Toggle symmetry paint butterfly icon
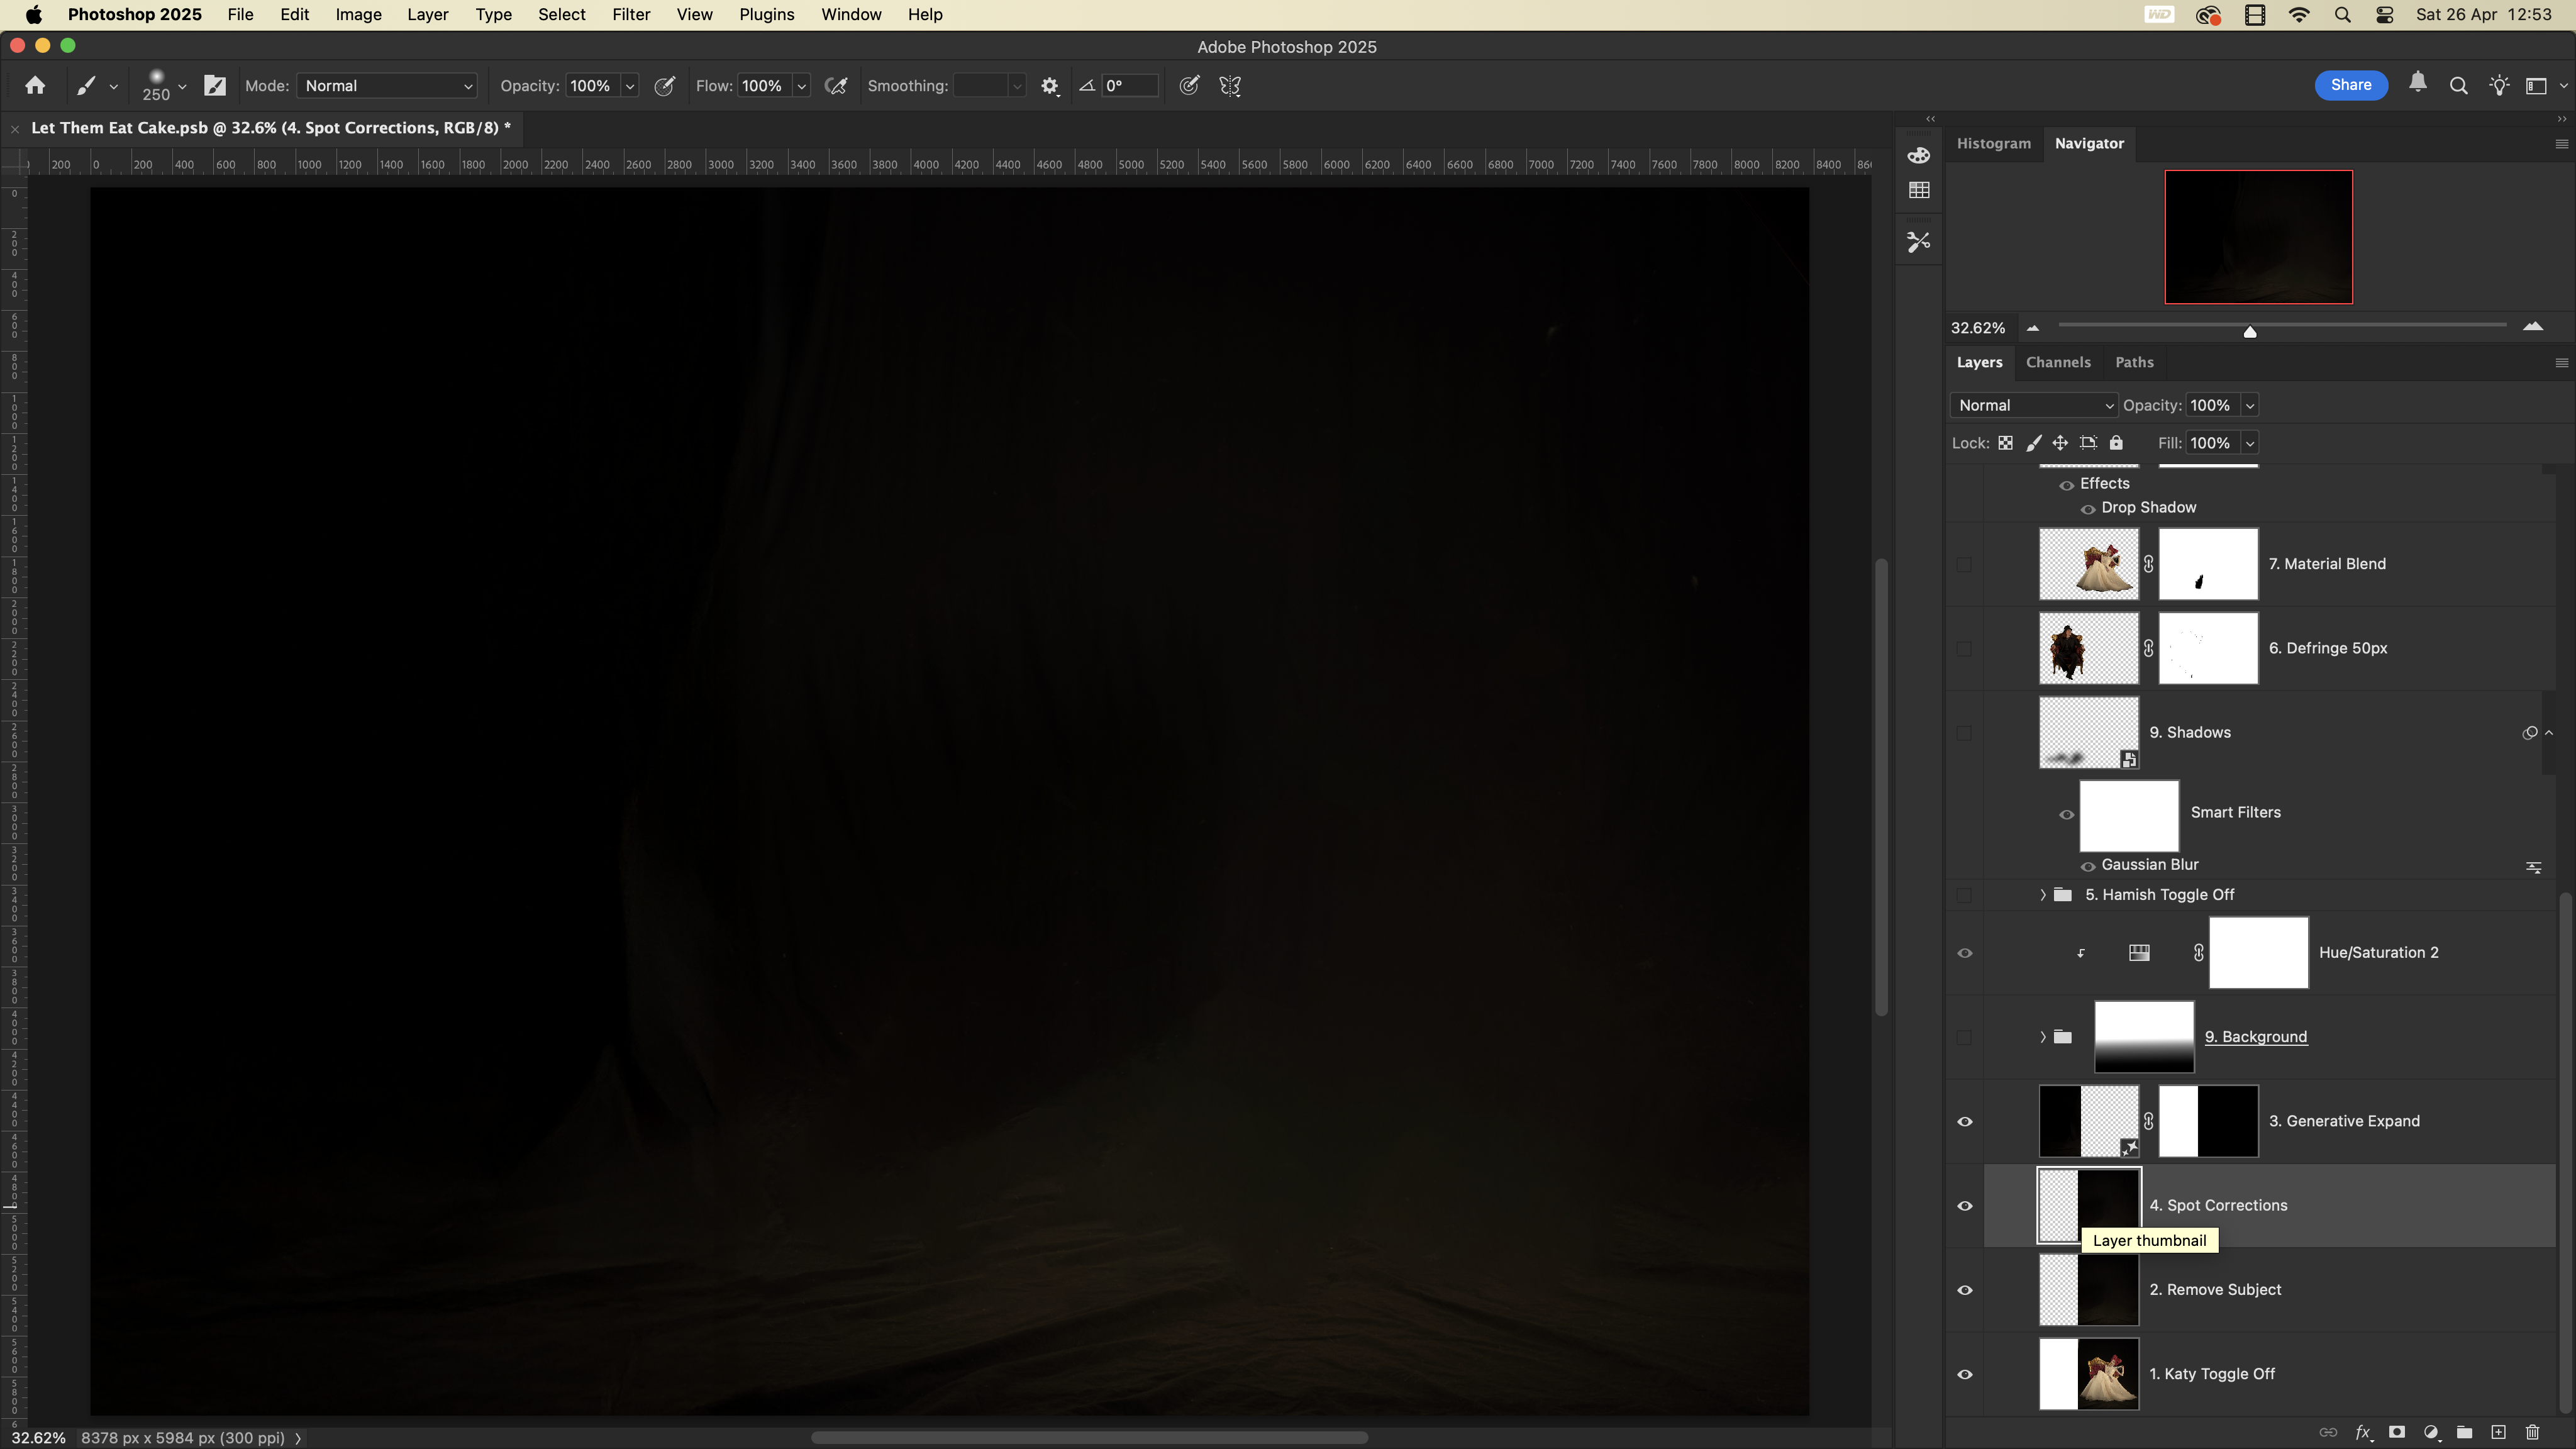Image resolution: width=2576 pixels, height=1449 pixels. point(1230,86)
